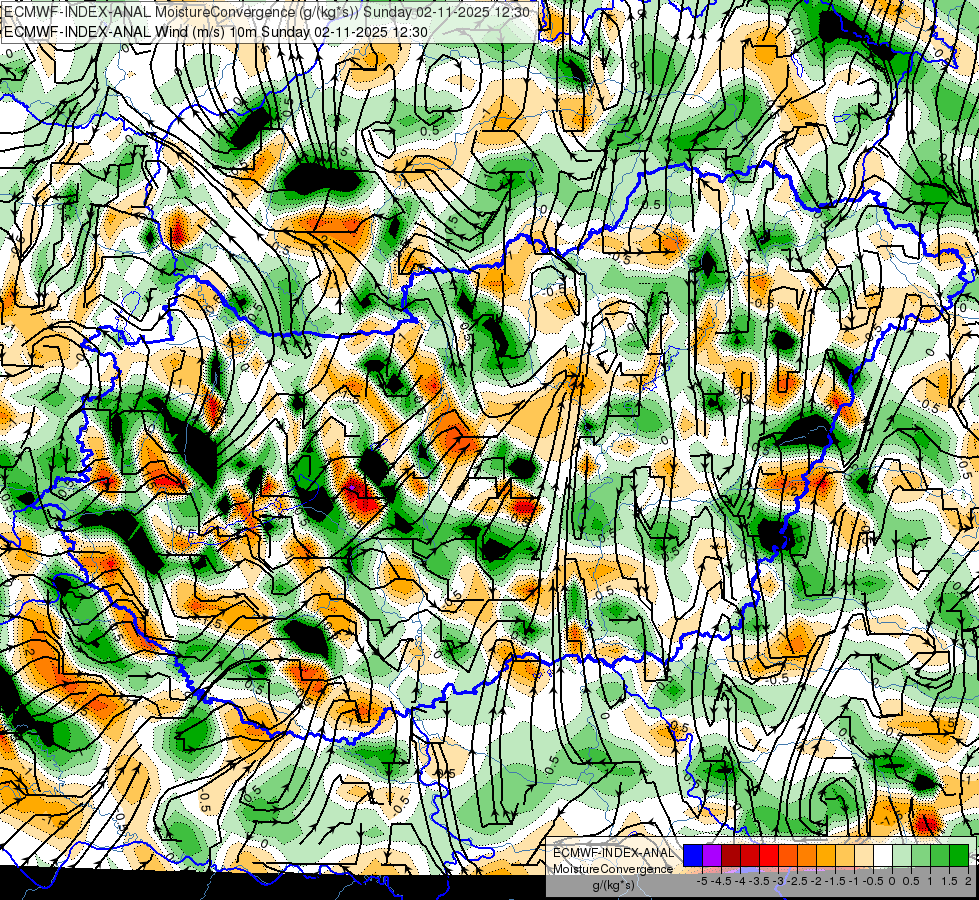Click the -1.5 tick label on the legend scale
Viewport: 979px width, 900px height.
tap(835, 881)
